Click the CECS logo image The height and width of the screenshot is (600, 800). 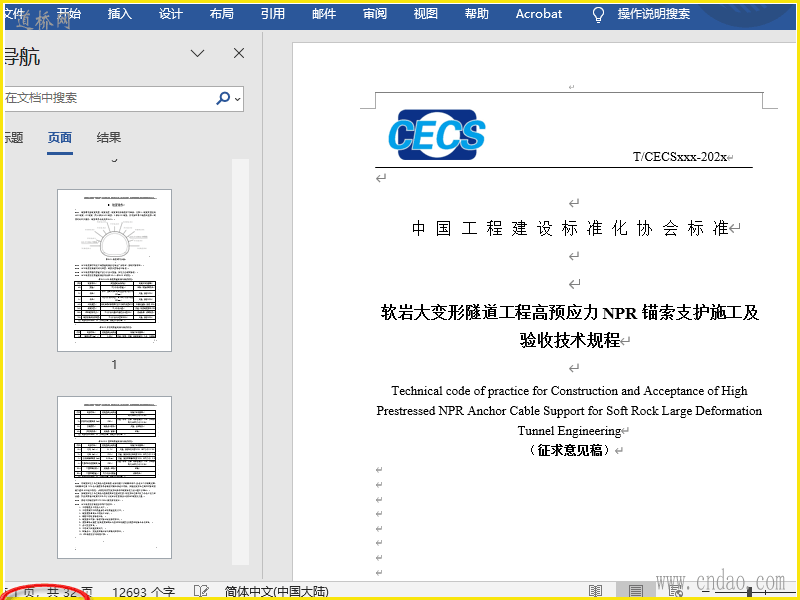tap(437, 135)
